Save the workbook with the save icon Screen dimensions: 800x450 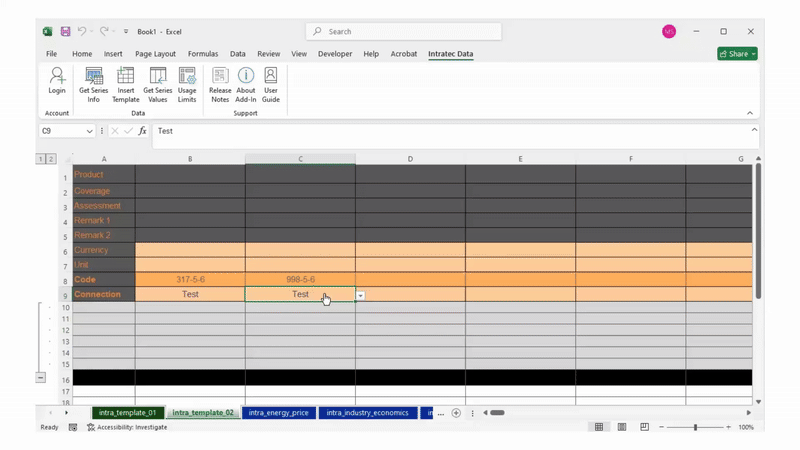65,32
